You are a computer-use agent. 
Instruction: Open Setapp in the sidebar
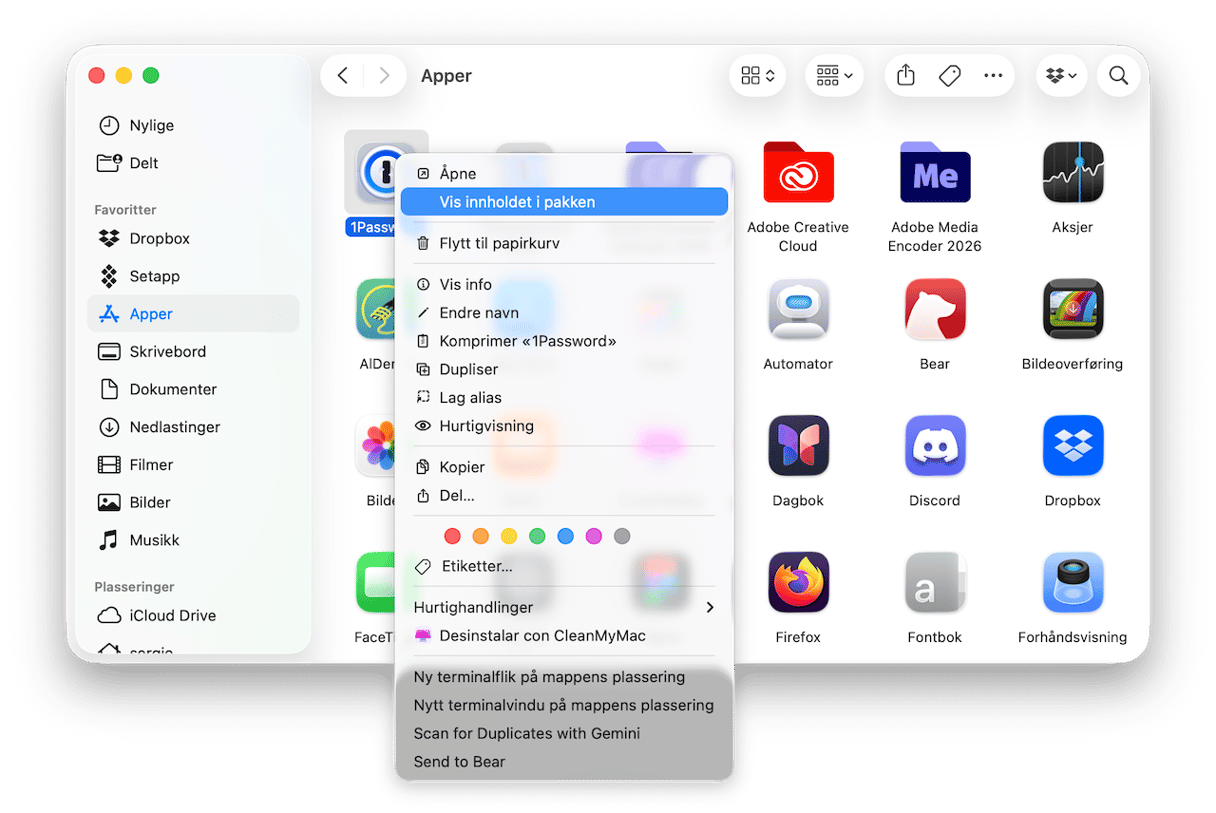193,276
